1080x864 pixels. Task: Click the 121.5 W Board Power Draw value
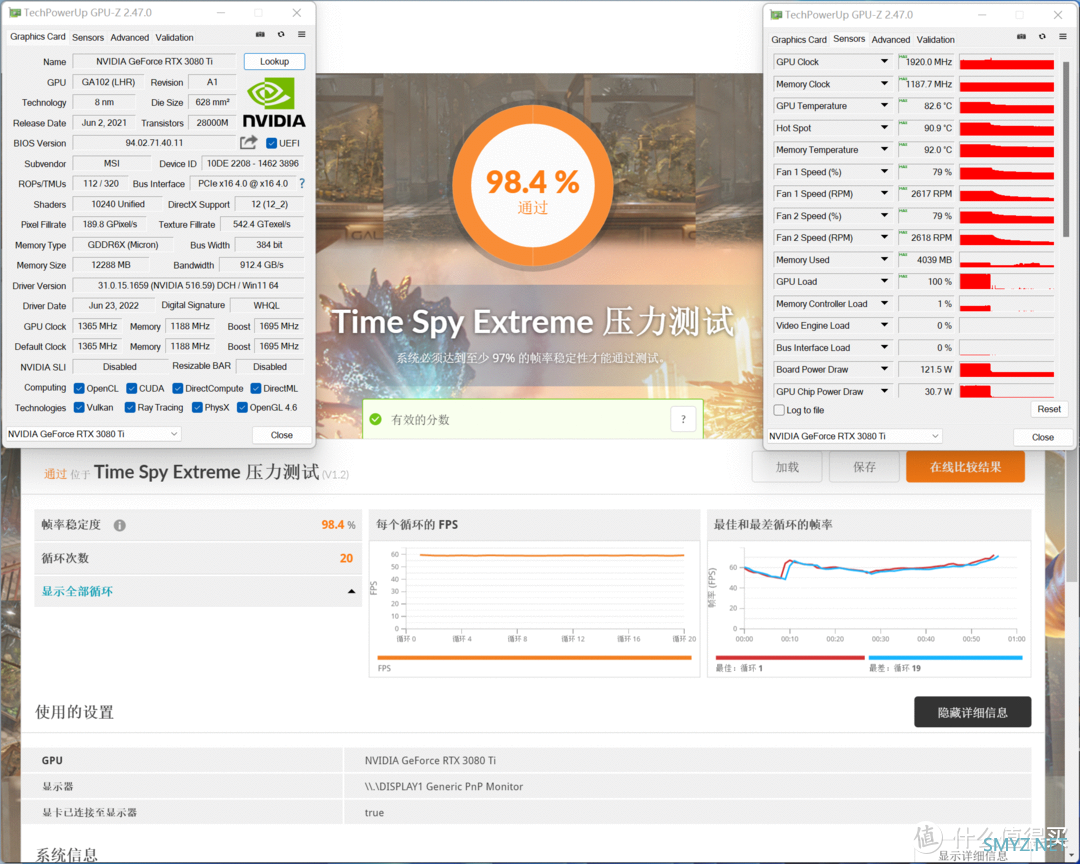tap(926, 369)
